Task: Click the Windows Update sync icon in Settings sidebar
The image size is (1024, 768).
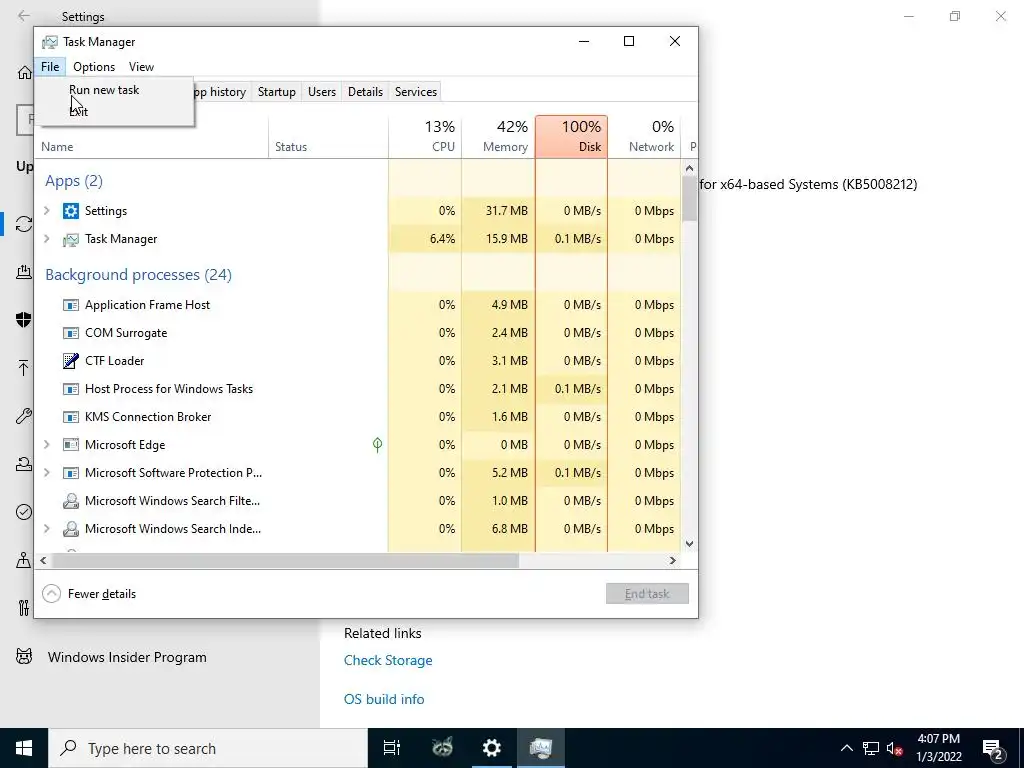Action: 24,224
